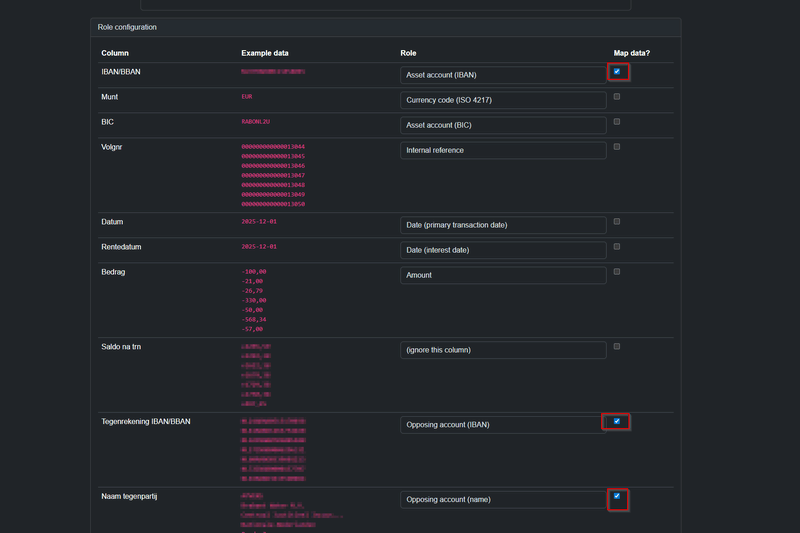800x533 pixels.
Task: Enable Map data for Munt row
Action: pos(617,97)
